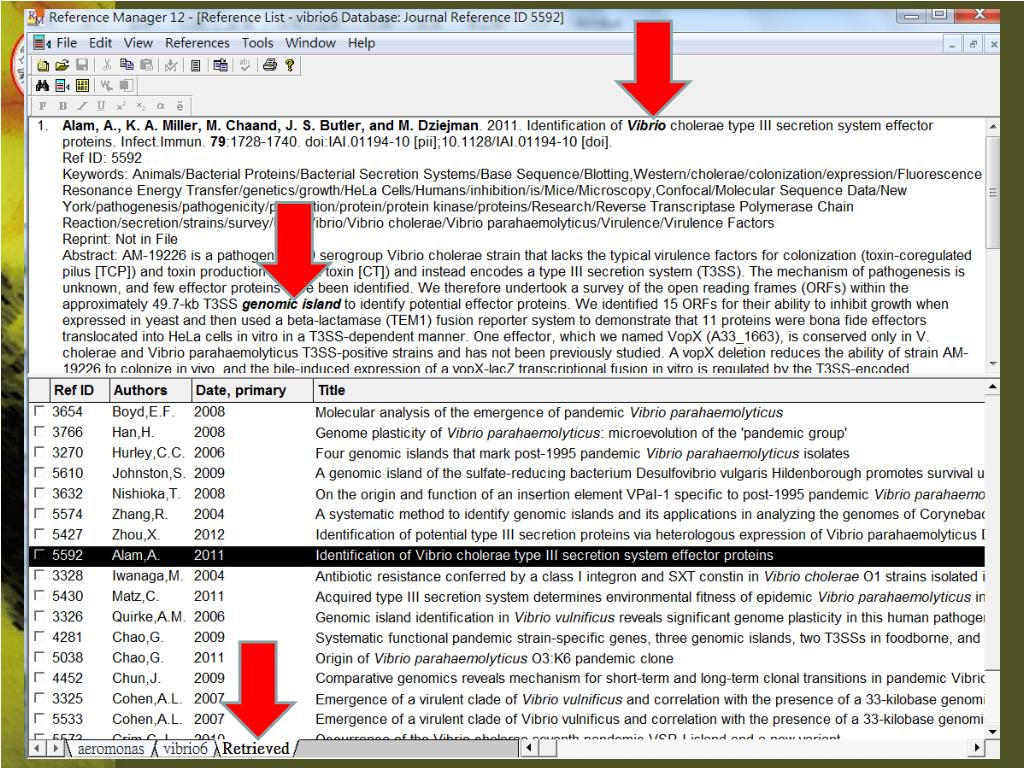
Task: Click the plain font F icon
Action: pos(43,106)
